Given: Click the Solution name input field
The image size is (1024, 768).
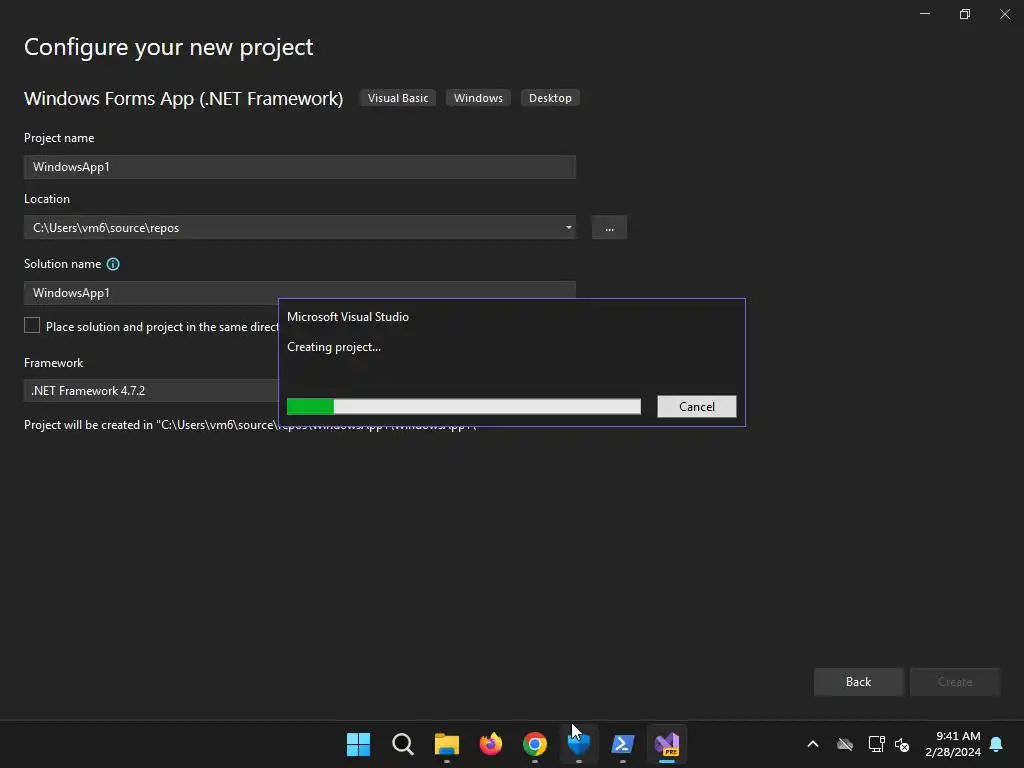Looking at the screenshot, I should (300, 291).
